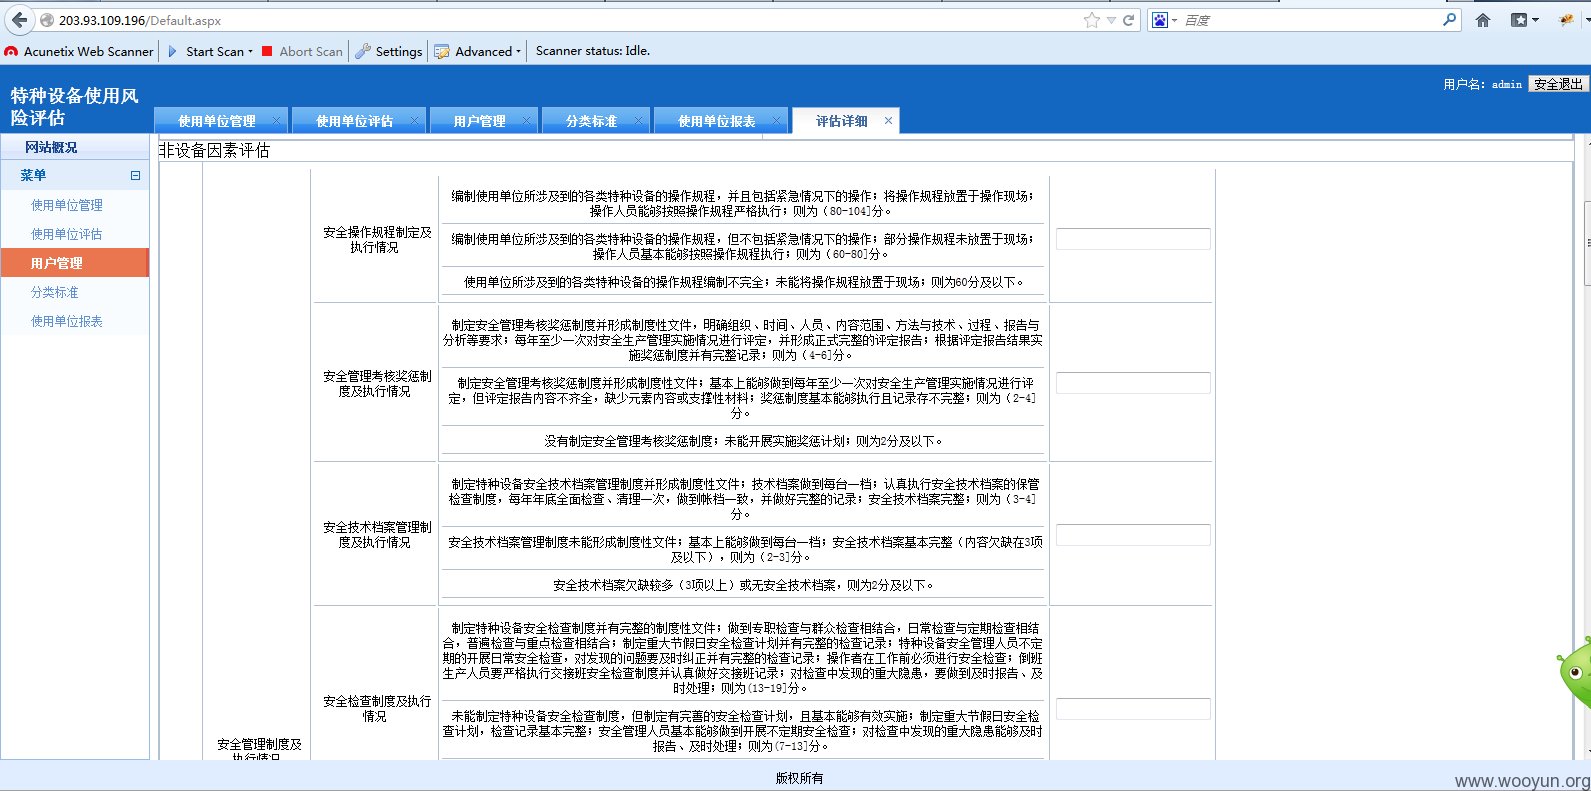The image size is (1591, 791).
Task: Close the 使用单位评估 tab
Action: click(x=415, y=121)
